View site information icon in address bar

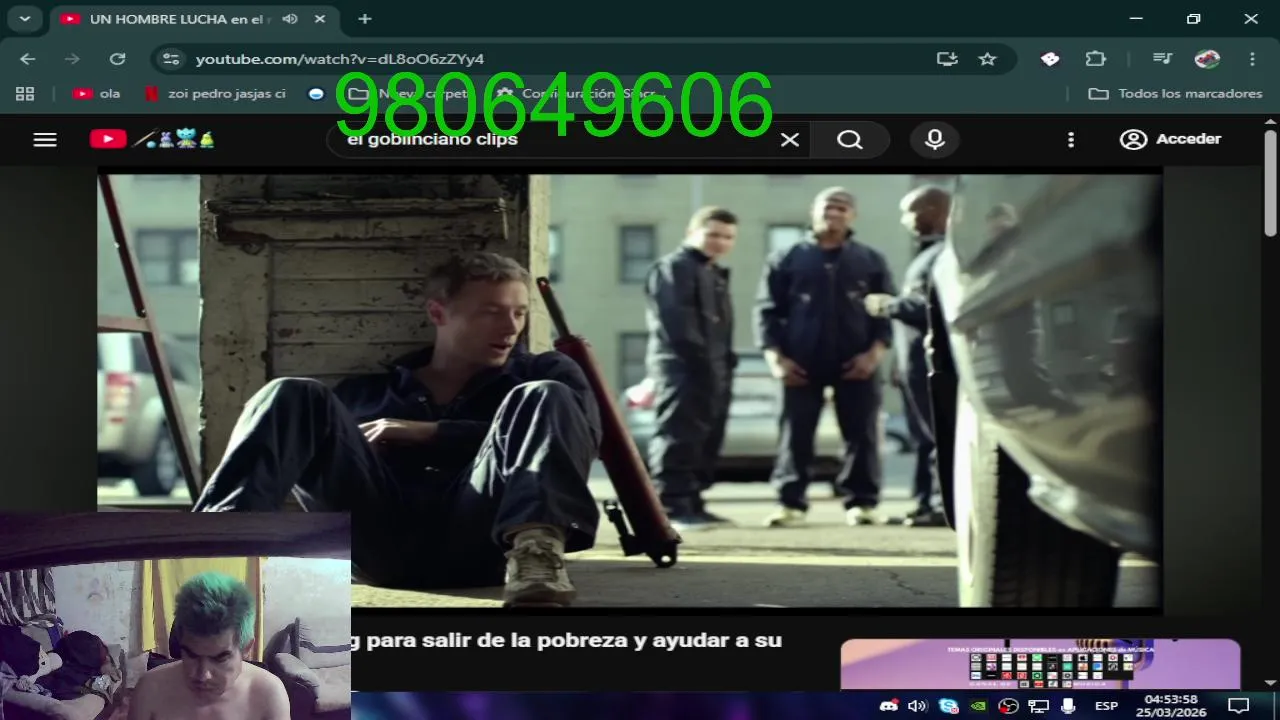171,59
